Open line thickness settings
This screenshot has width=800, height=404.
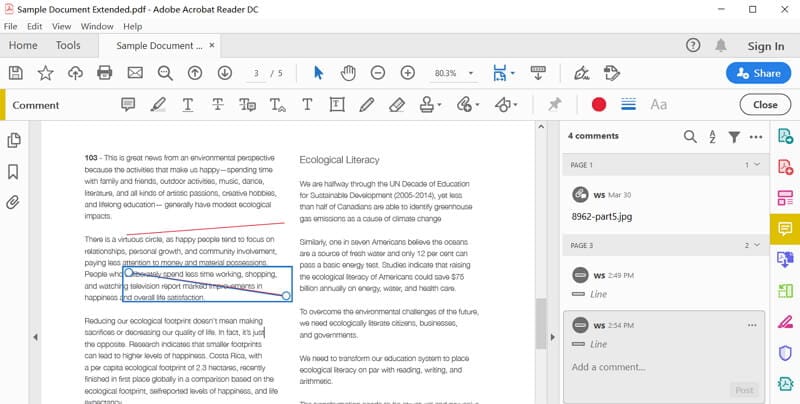click(x=629, y=105)
